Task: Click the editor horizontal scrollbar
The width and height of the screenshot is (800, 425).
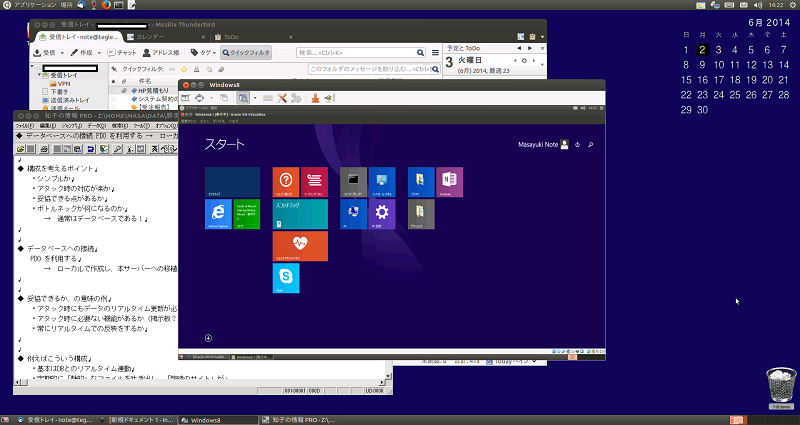Action: (201, 382)
